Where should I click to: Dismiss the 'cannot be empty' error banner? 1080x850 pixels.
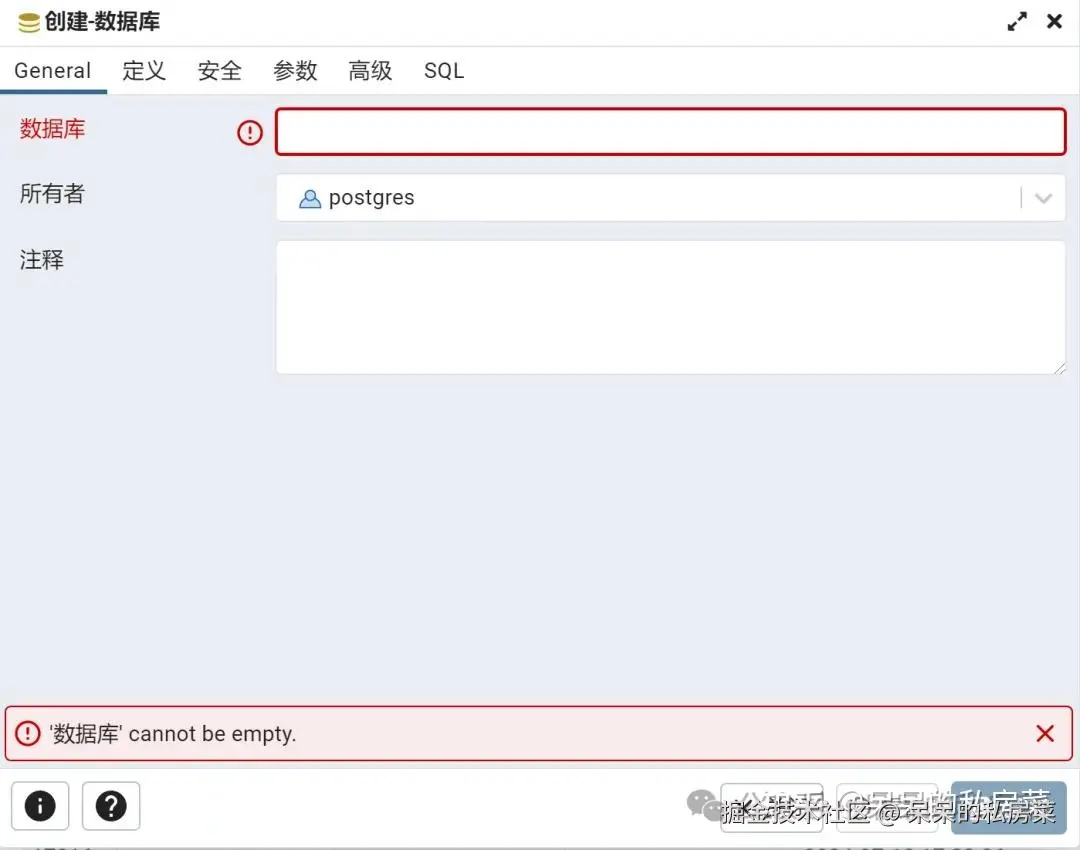tap(1045, 734)
